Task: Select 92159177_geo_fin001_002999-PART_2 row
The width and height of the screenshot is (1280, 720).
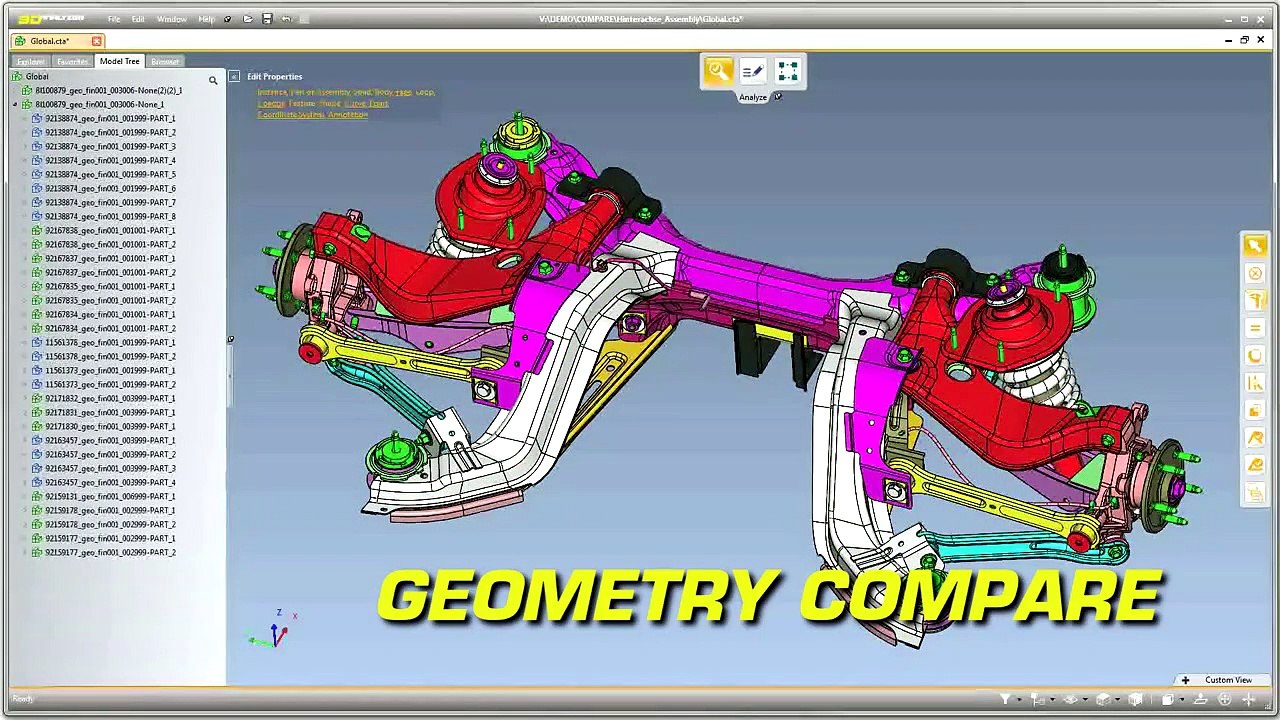Action: (x=110, y=552)
